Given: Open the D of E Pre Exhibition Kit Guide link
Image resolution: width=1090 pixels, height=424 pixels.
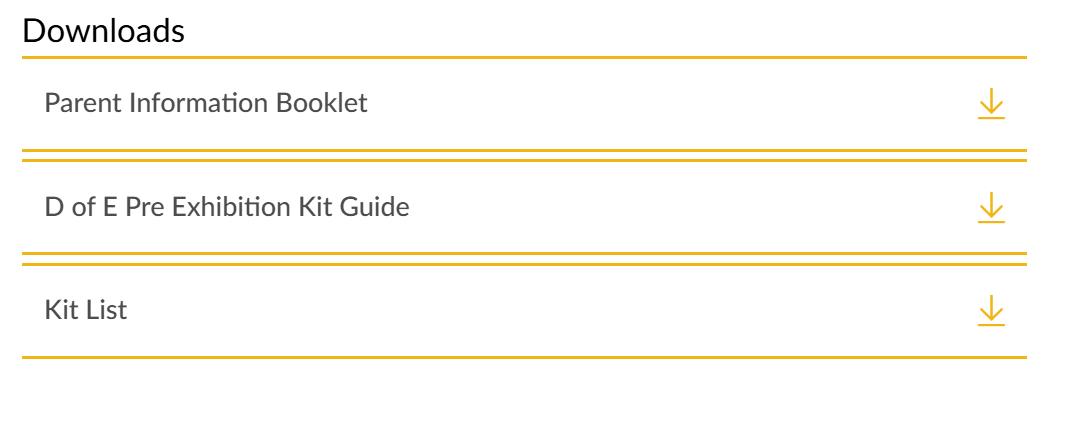Looking at the screenshot, I should tap(227, 207).
